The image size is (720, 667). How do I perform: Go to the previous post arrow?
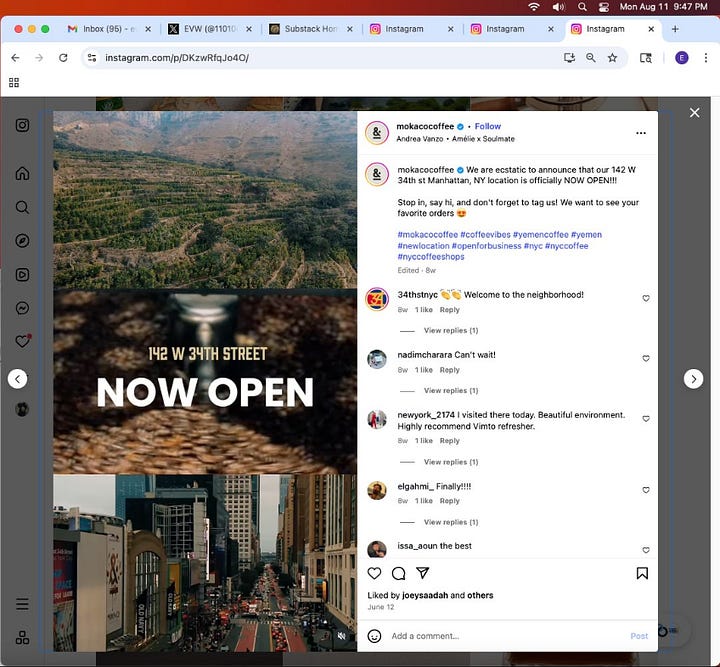point(17,379)
